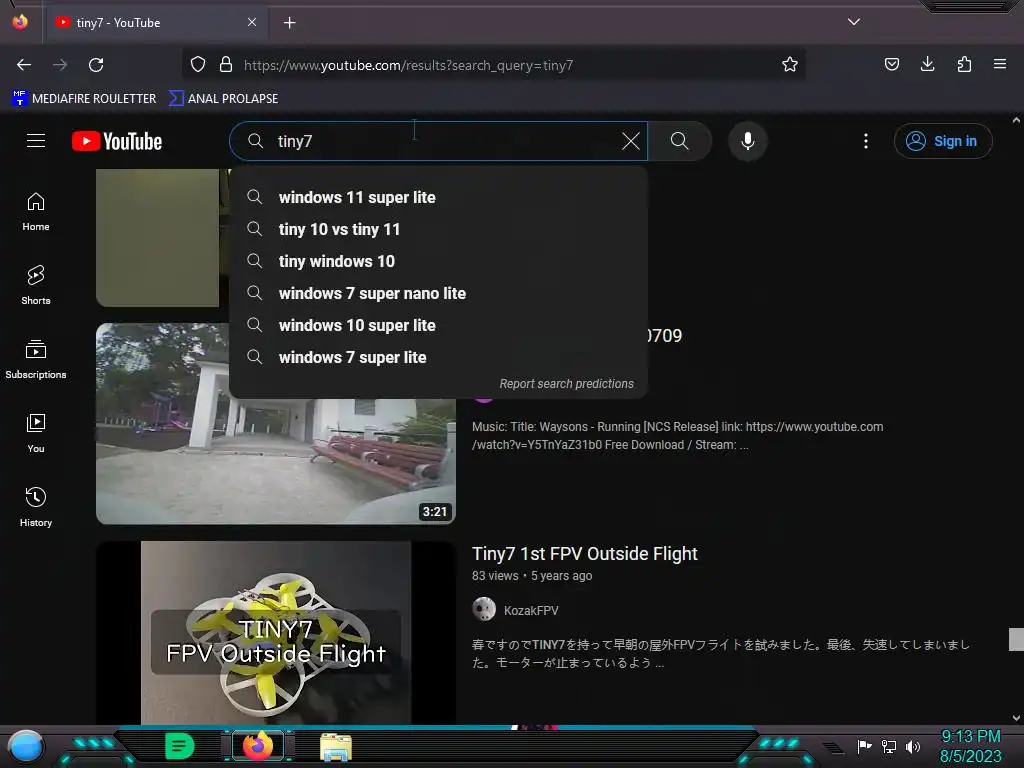
Task: Open Firefox extensions puzzle icon
Action: coord(964,64)
